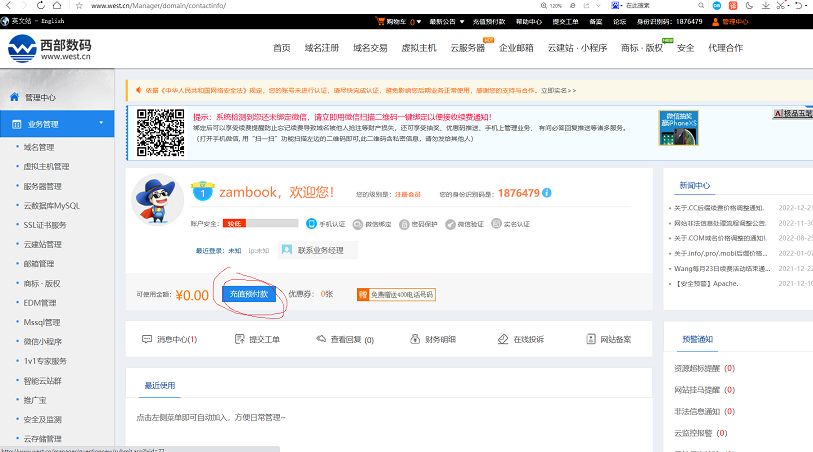813x452 pixels.
Task: Open 企业邮箱 in main navigation
Action: (x=516, y=48)
